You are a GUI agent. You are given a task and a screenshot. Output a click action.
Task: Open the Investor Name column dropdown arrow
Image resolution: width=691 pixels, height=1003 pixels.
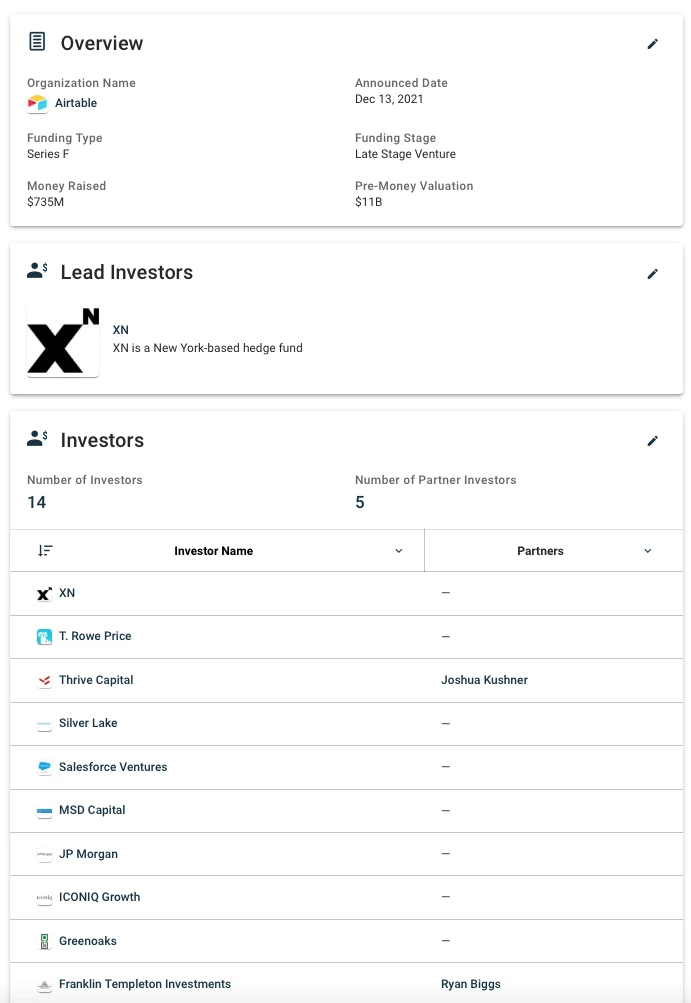(399, 551)
